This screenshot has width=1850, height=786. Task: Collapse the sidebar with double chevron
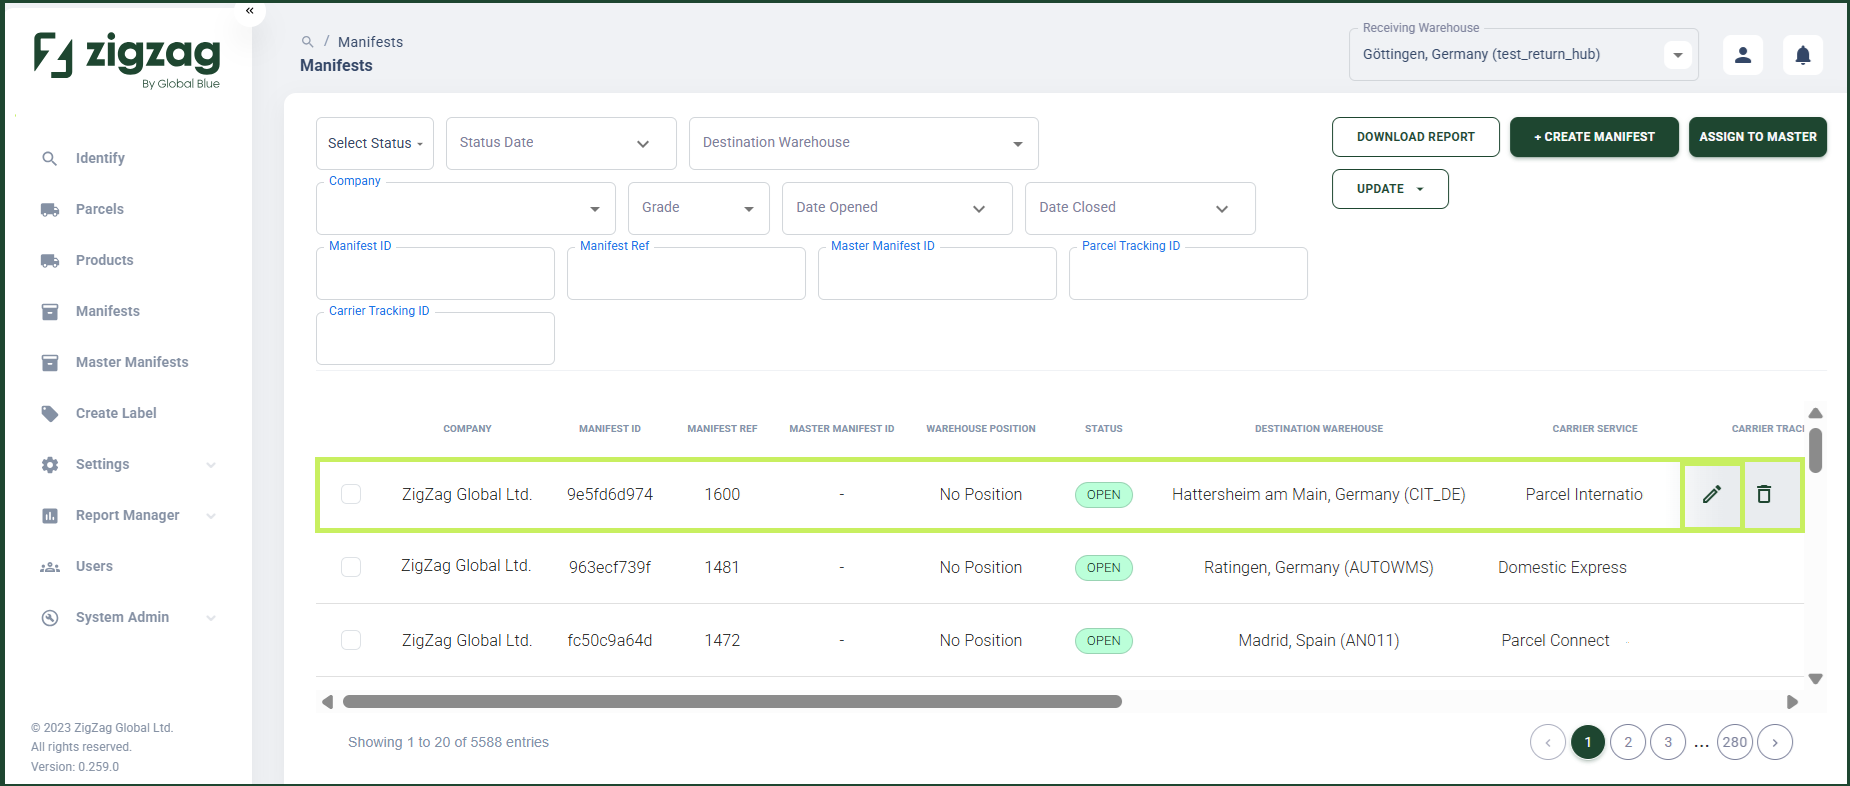coord(250,10)
